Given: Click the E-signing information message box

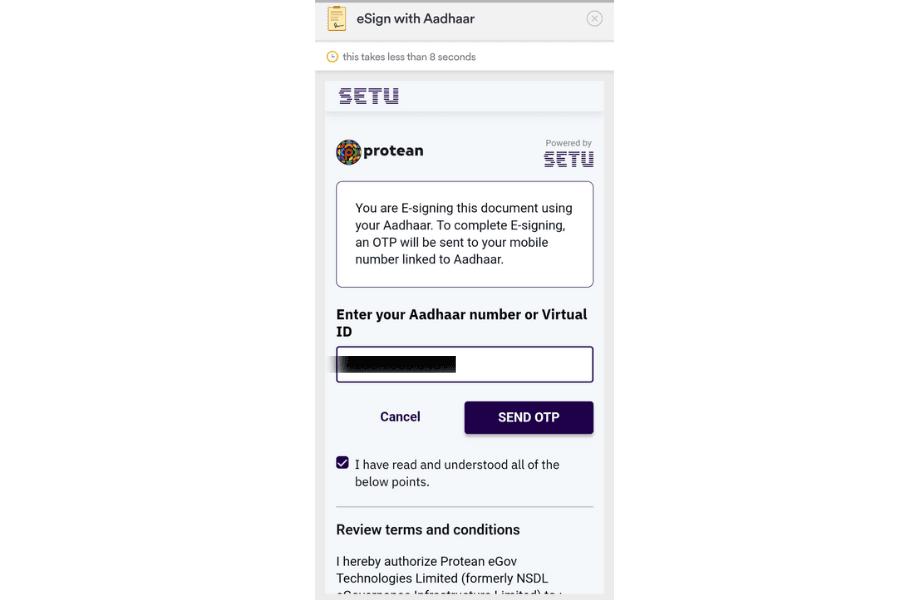Looking at the screenshot, I should (x=464, y=234).
